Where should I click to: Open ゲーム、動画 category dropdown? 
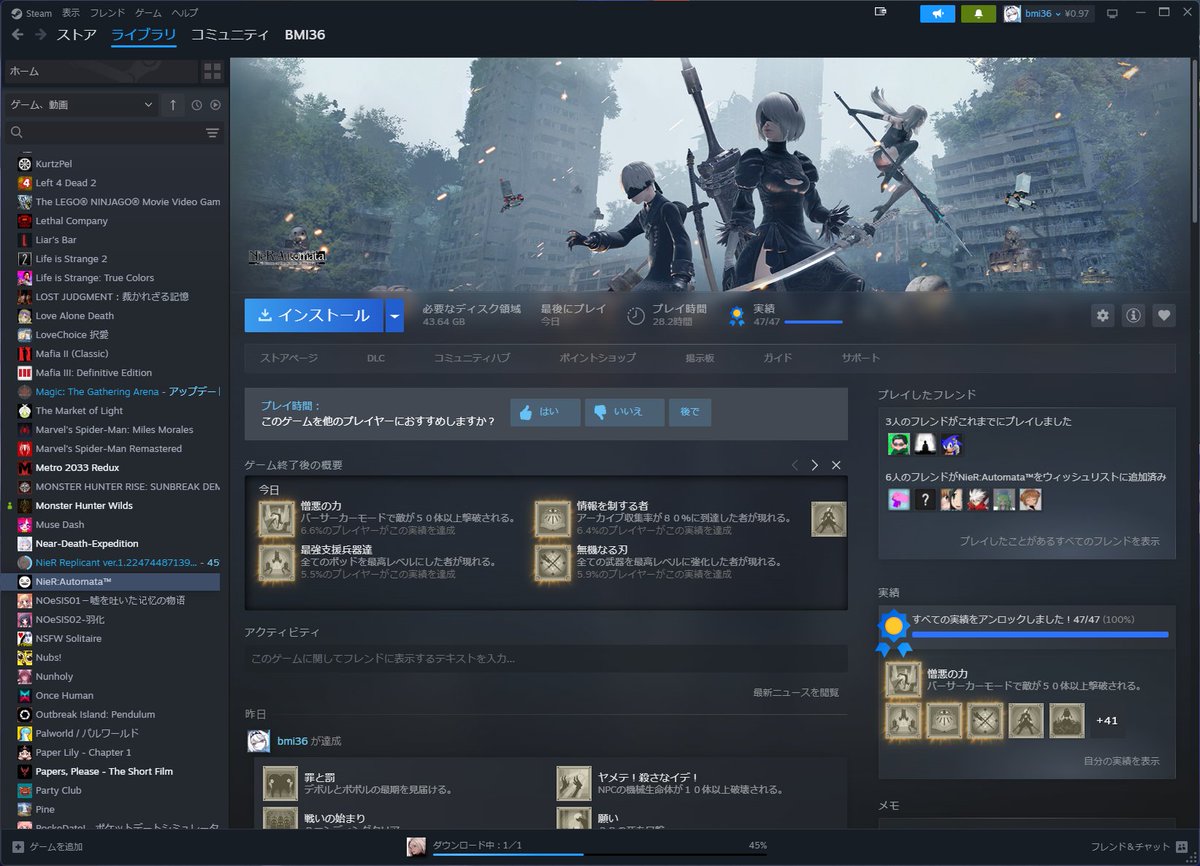click(80, 105)
